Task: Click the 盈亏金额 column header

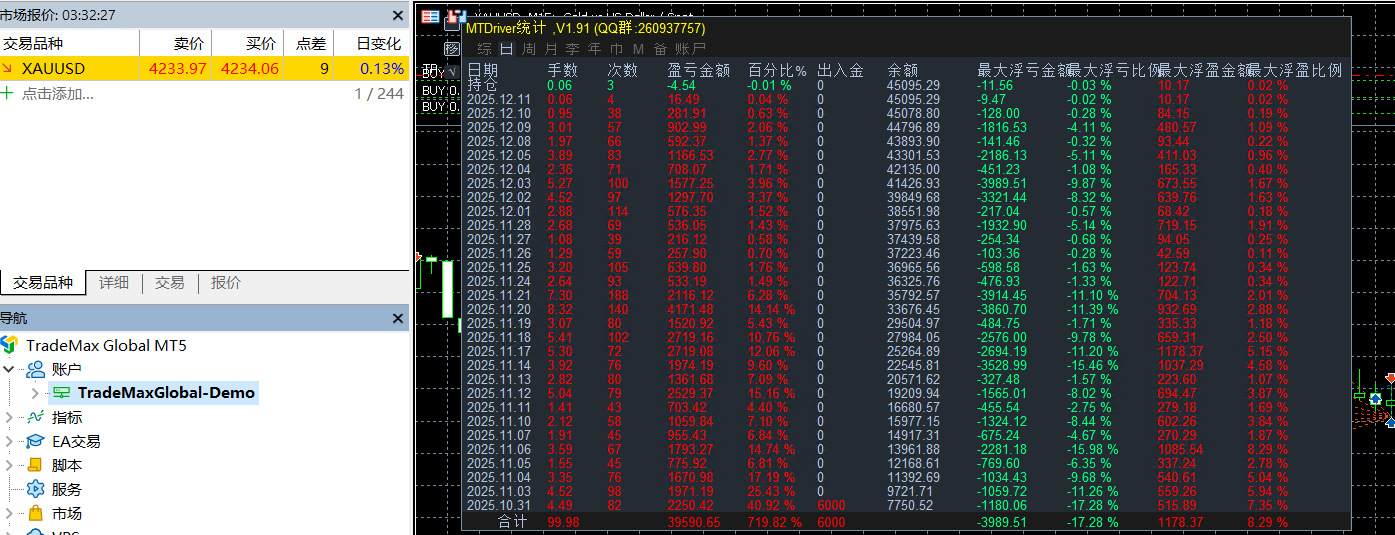Action: 698,70
